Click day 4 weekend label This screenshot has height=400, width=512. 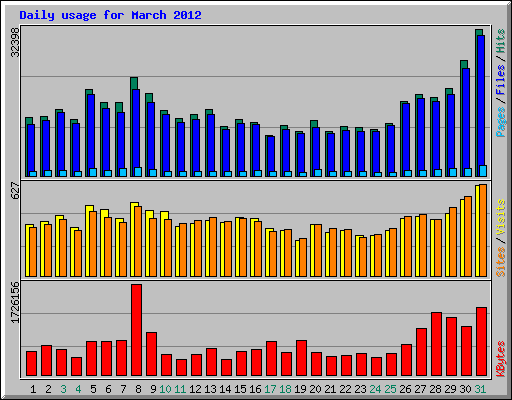click(x=78, y=389)
